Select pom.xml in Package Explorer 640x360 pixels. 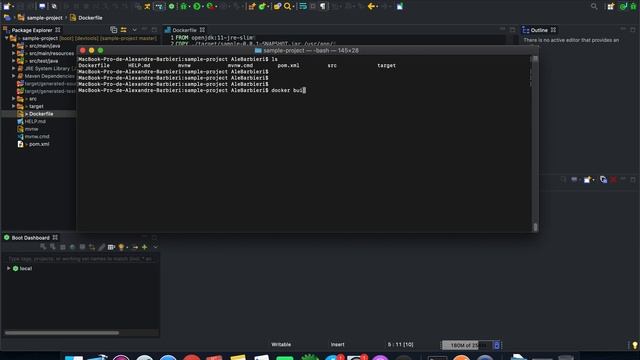click(39, 144)
